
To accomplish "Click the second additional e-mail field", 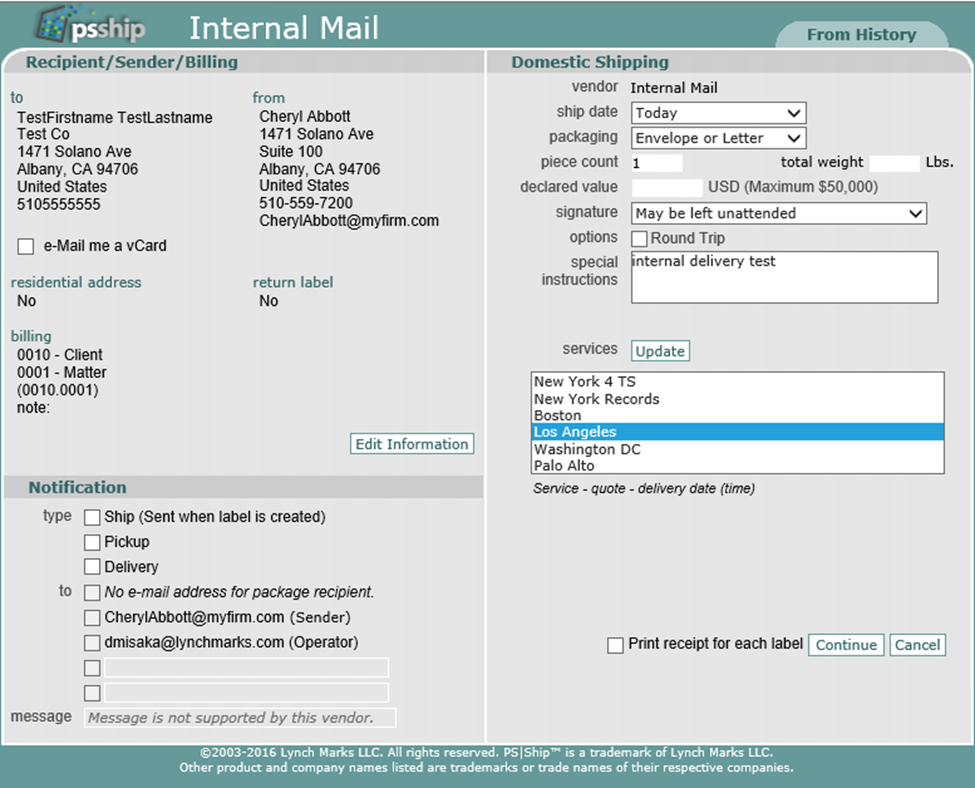I will [x=246, y=693].
